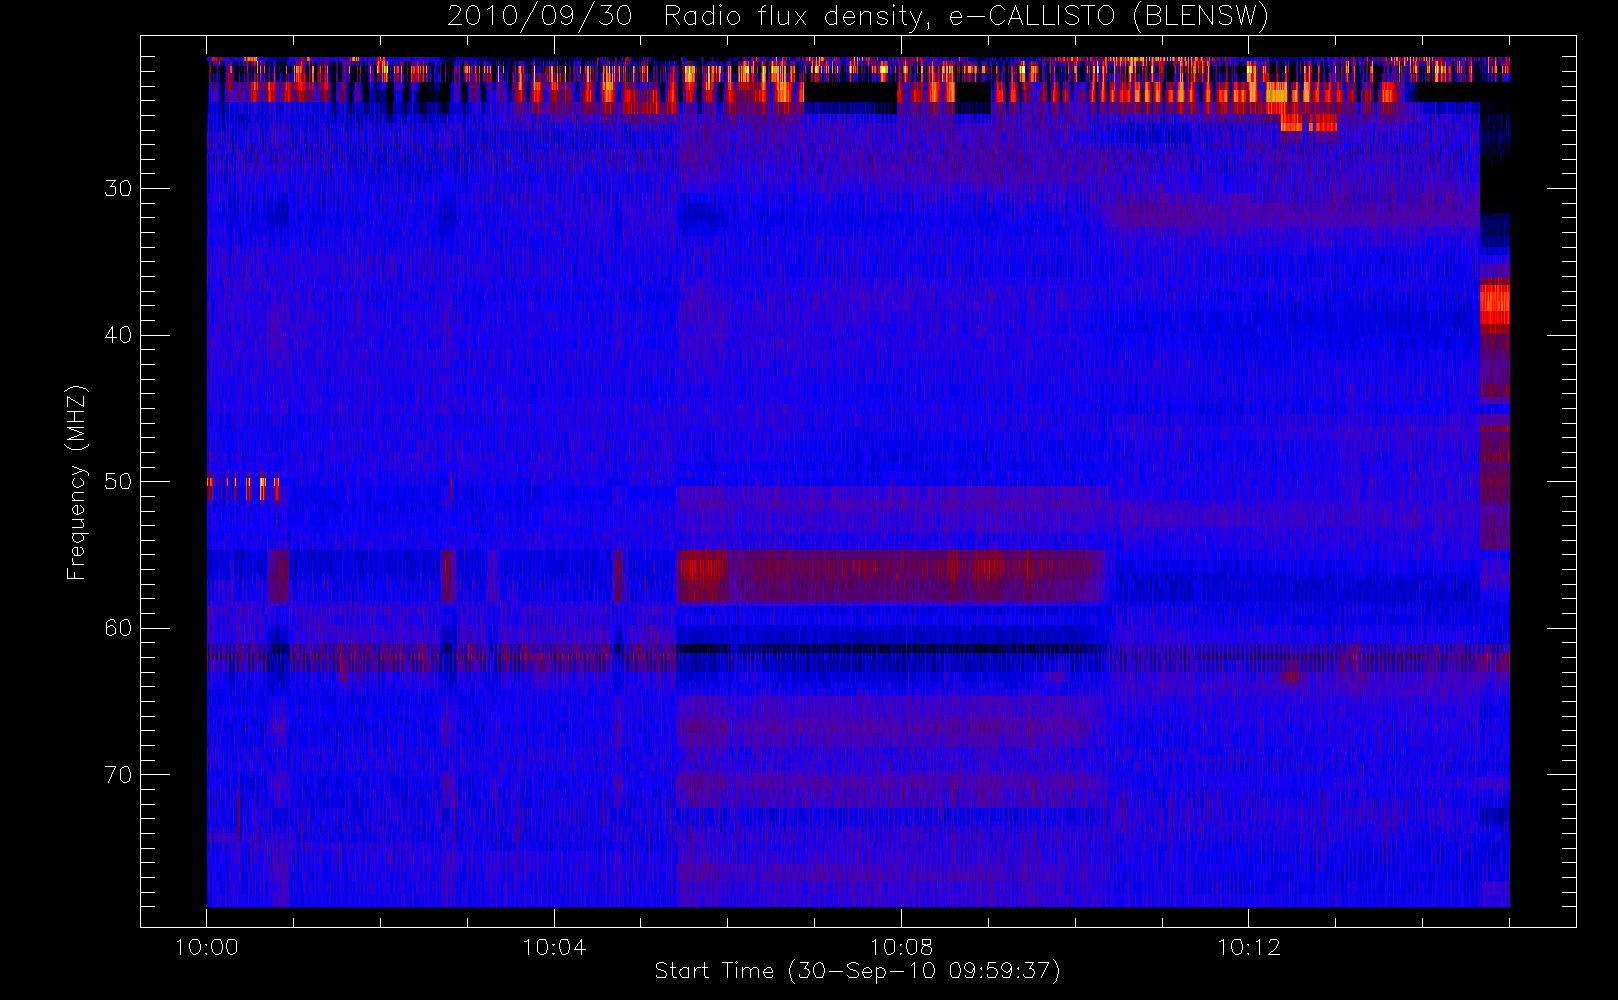Click the red-orange patch near 38 MHz at right edge
This screenshot has width=1618, height=1000.
click(x=1494, y=303)
